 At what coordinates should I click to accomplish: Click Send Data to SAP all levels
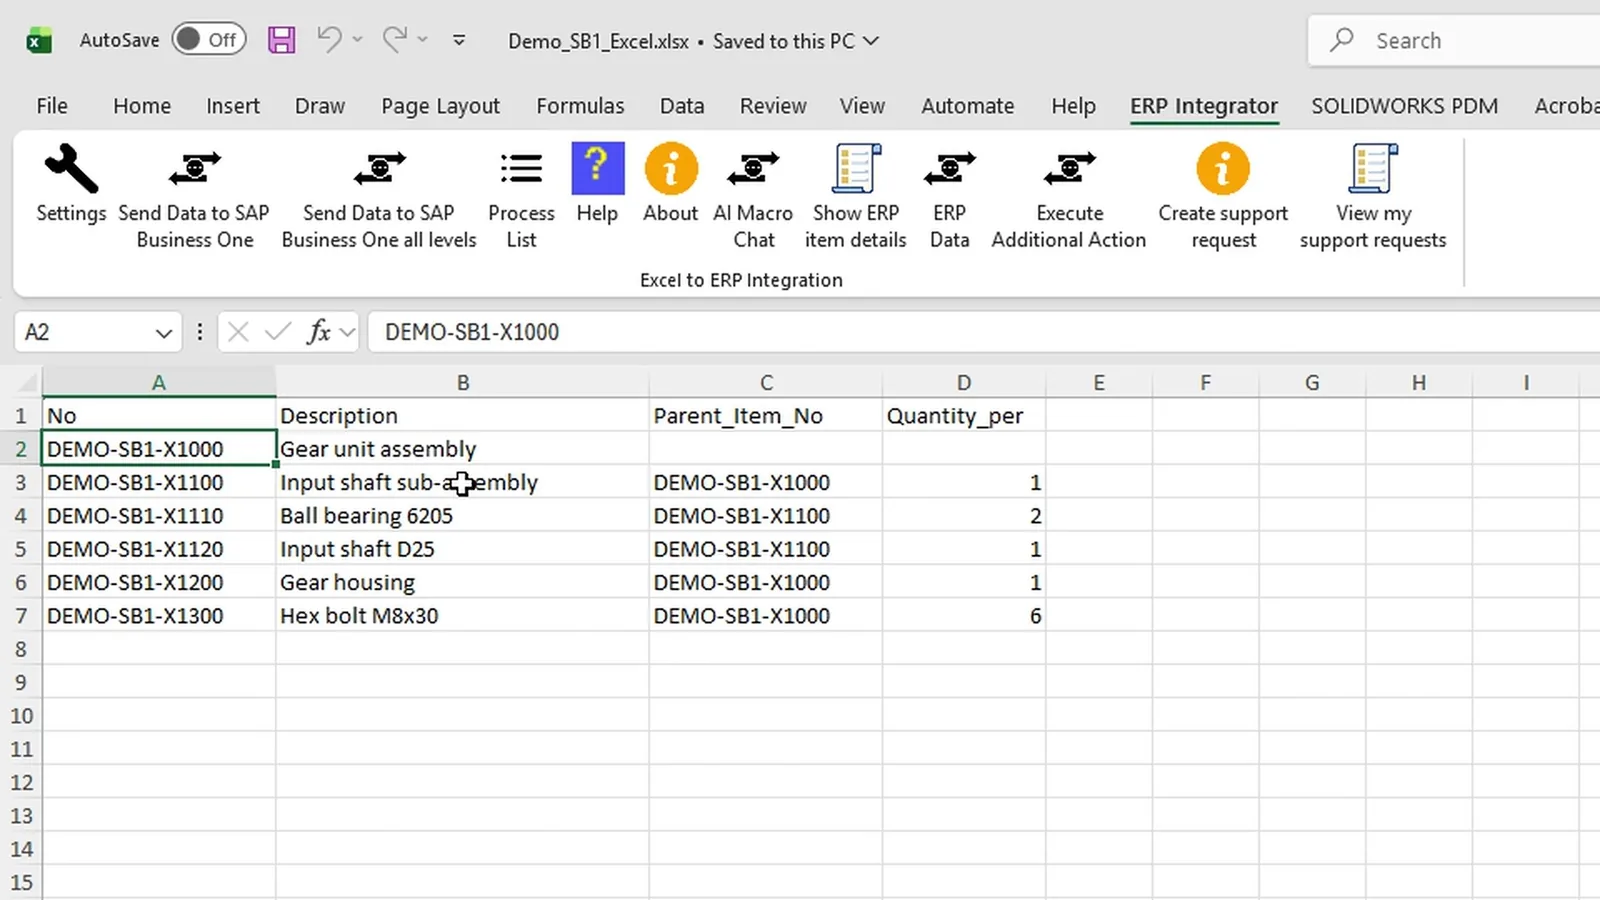tap(379, 197)
